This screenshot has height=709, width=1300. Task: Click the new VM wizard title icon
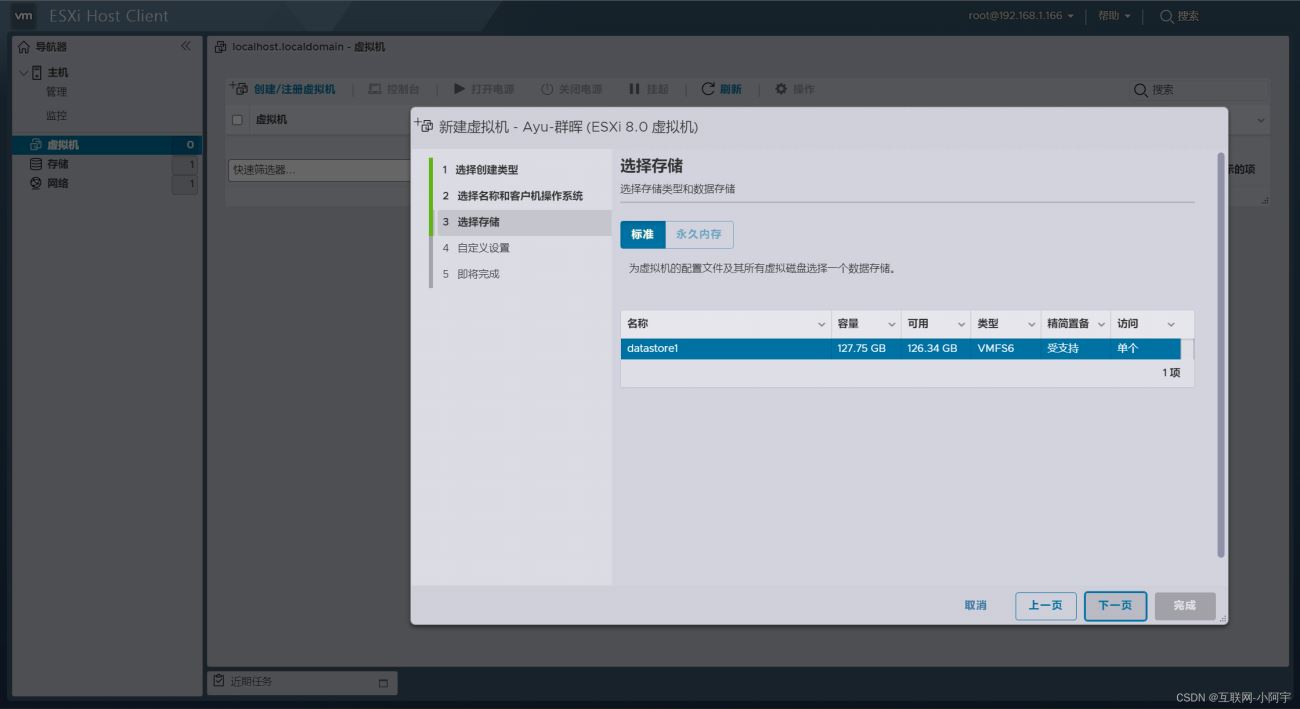tap(424, 126)
